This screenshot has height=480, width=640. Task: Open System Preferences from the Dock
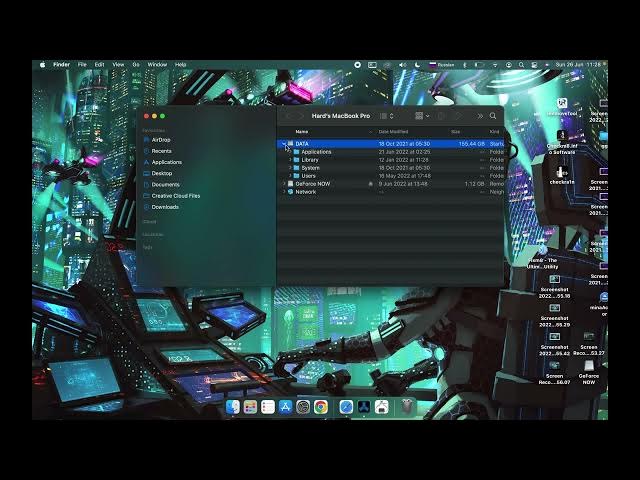(303, 407)
